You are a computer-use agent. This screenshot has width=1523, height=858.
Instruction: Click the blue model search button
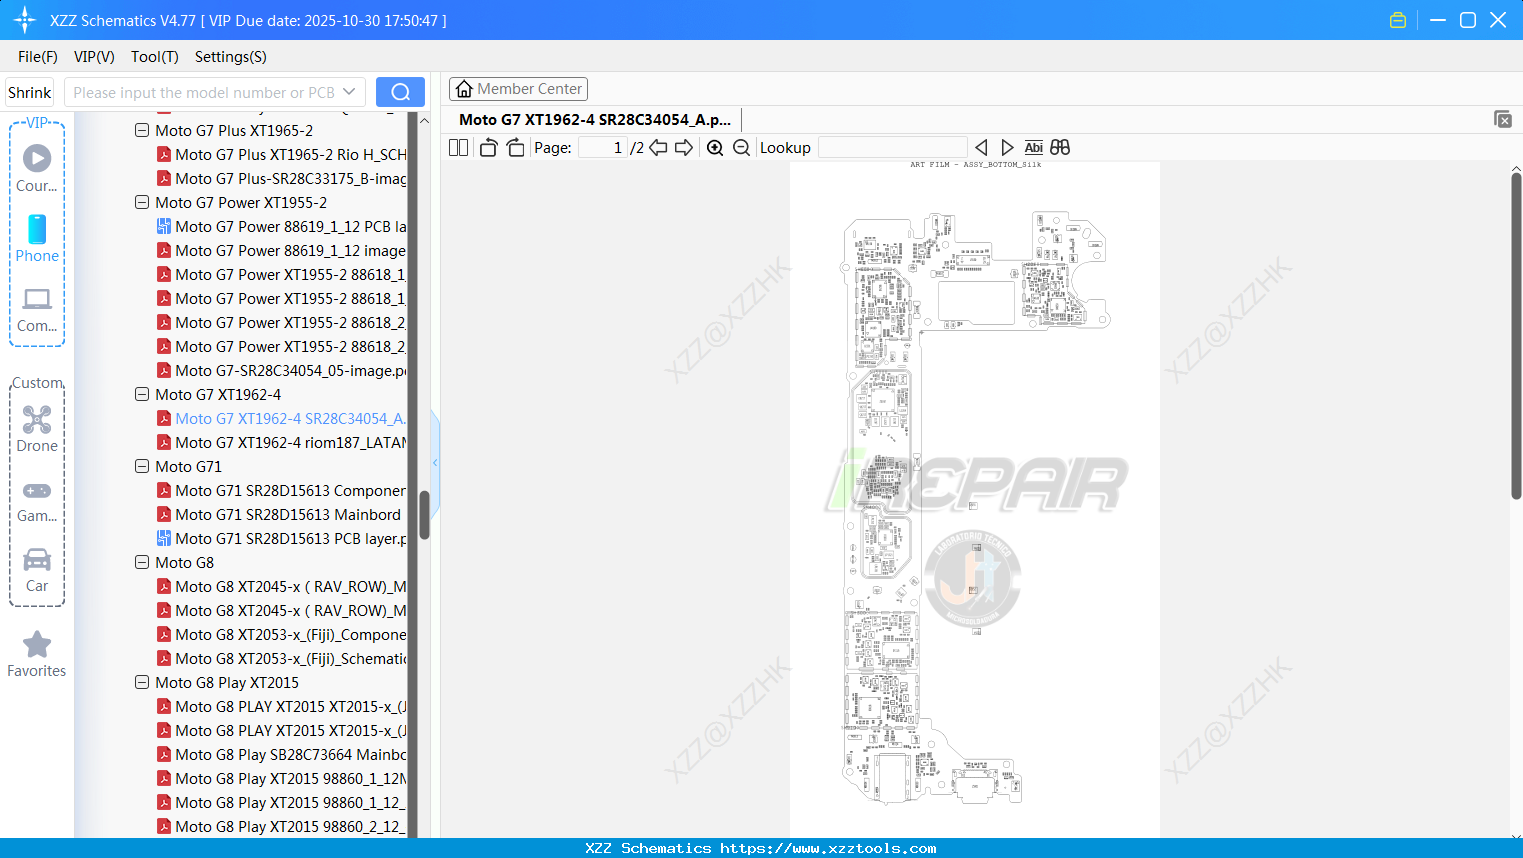[400, 92]
